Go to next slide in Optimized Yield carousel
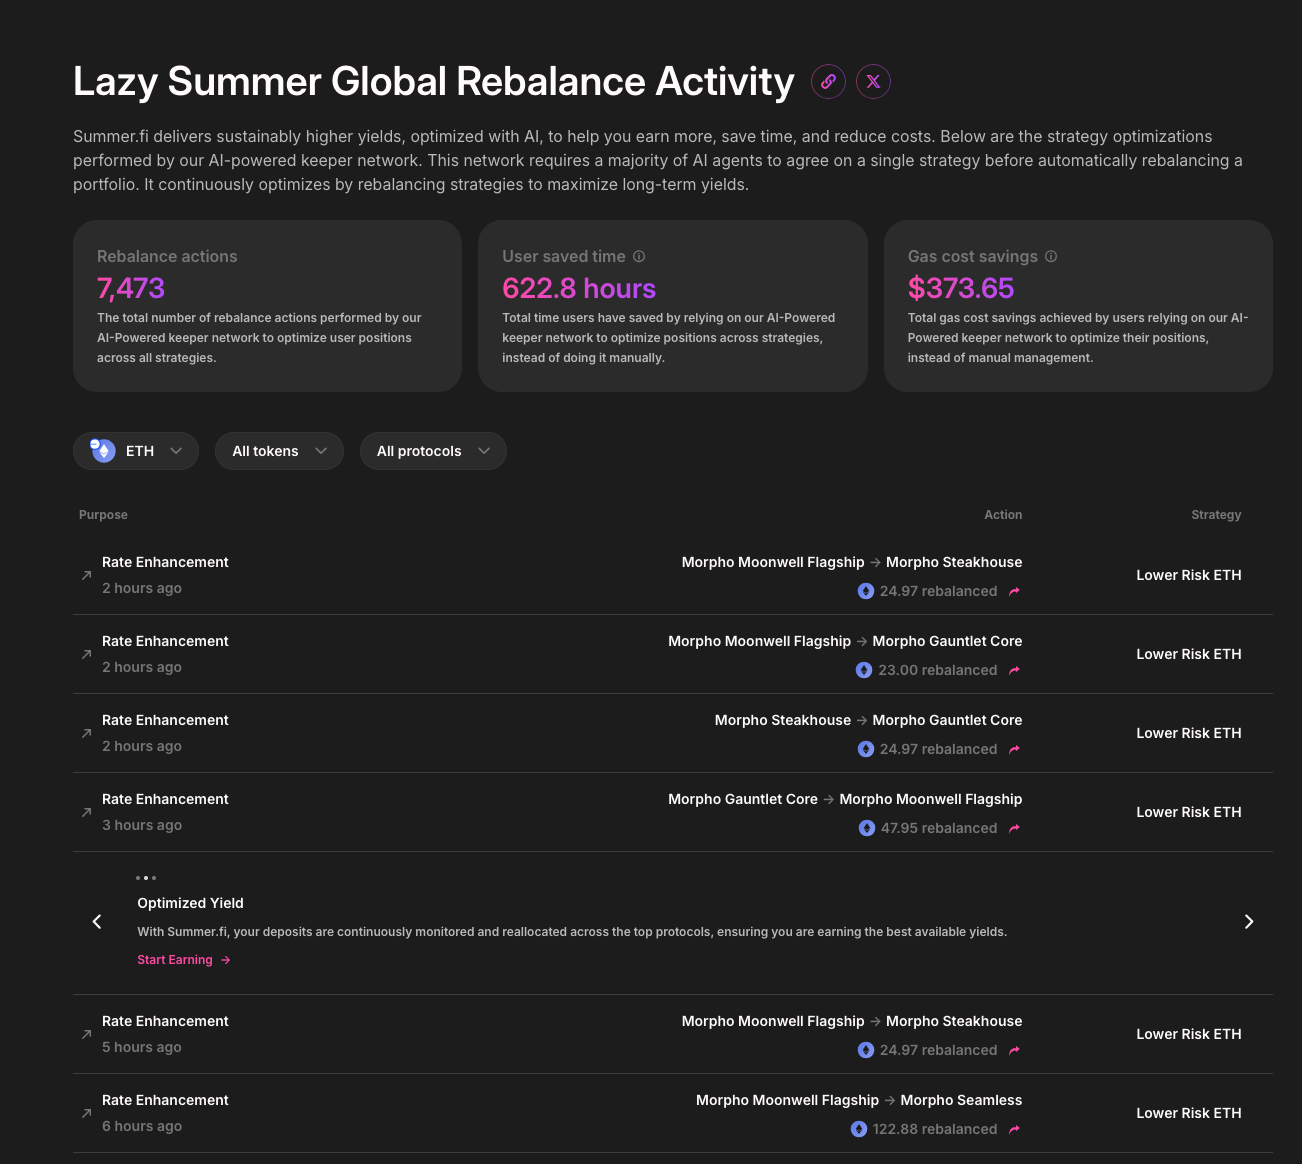 point(1248,922)
